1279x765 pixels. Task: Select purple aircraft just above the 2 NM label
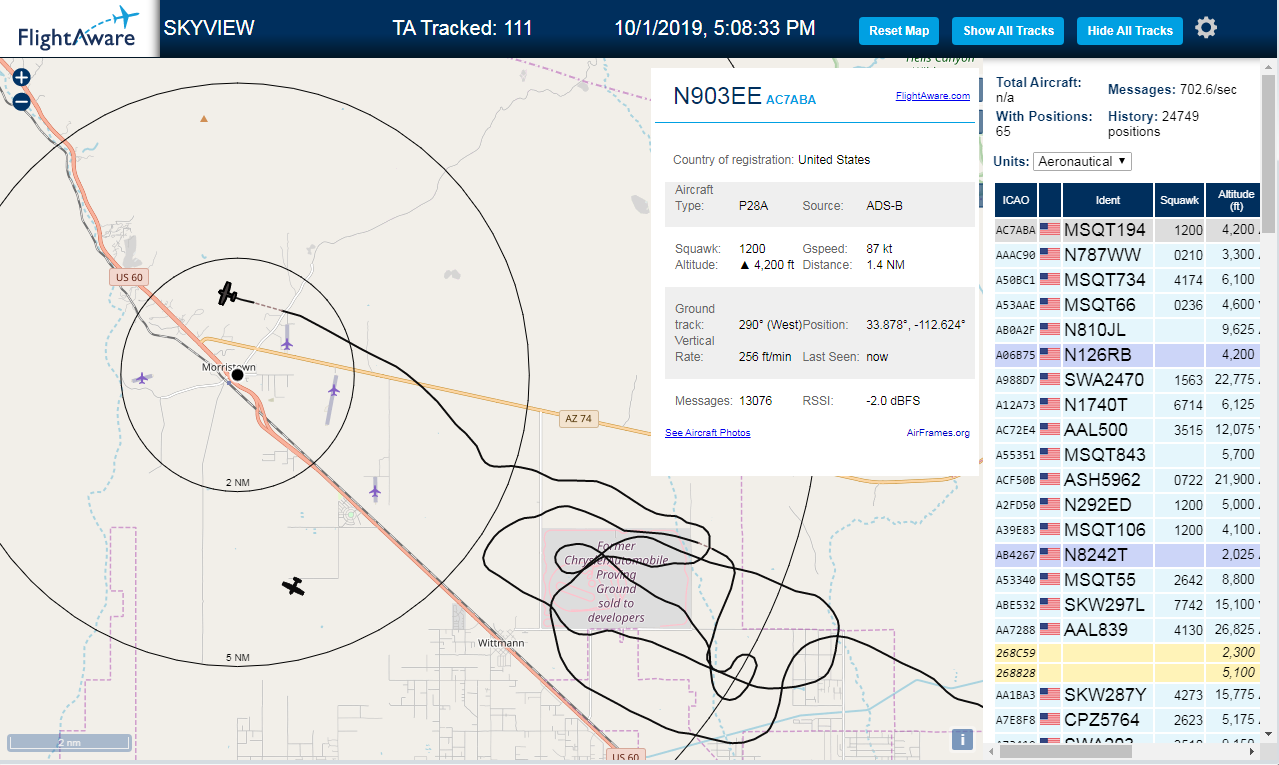pyautogui.click(x=375, y=491)
